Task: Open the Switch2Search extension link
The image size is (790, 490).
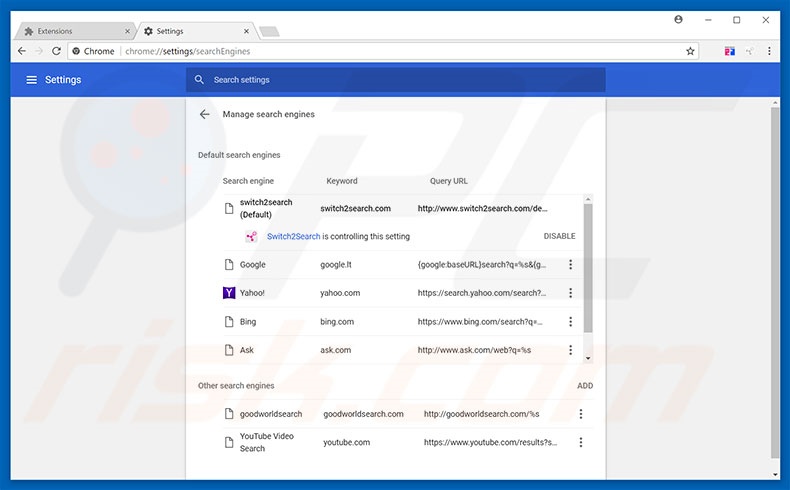Action: (293, 236)
